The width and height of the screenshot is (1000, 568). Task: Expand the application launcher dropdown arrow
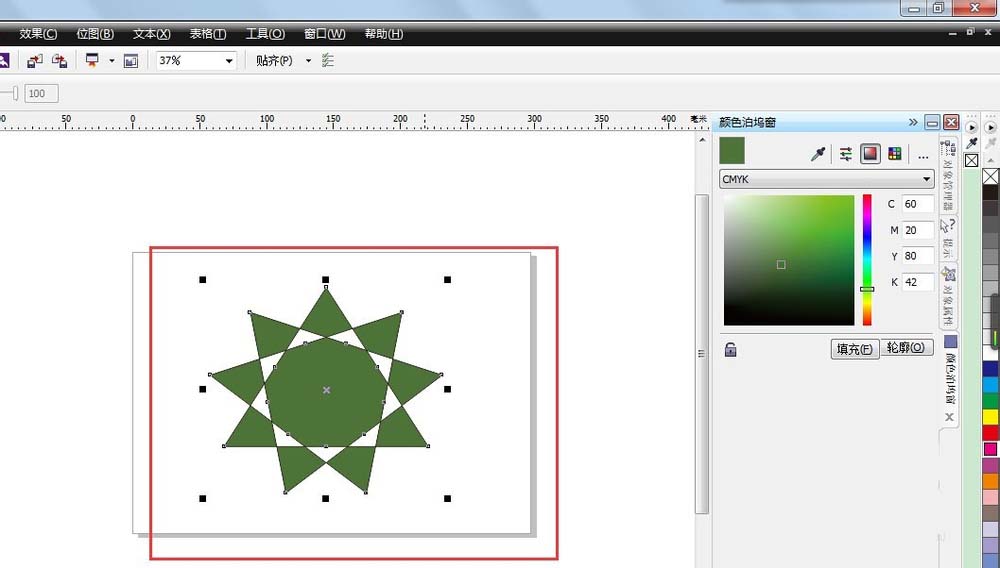click(x=111, y=61)
